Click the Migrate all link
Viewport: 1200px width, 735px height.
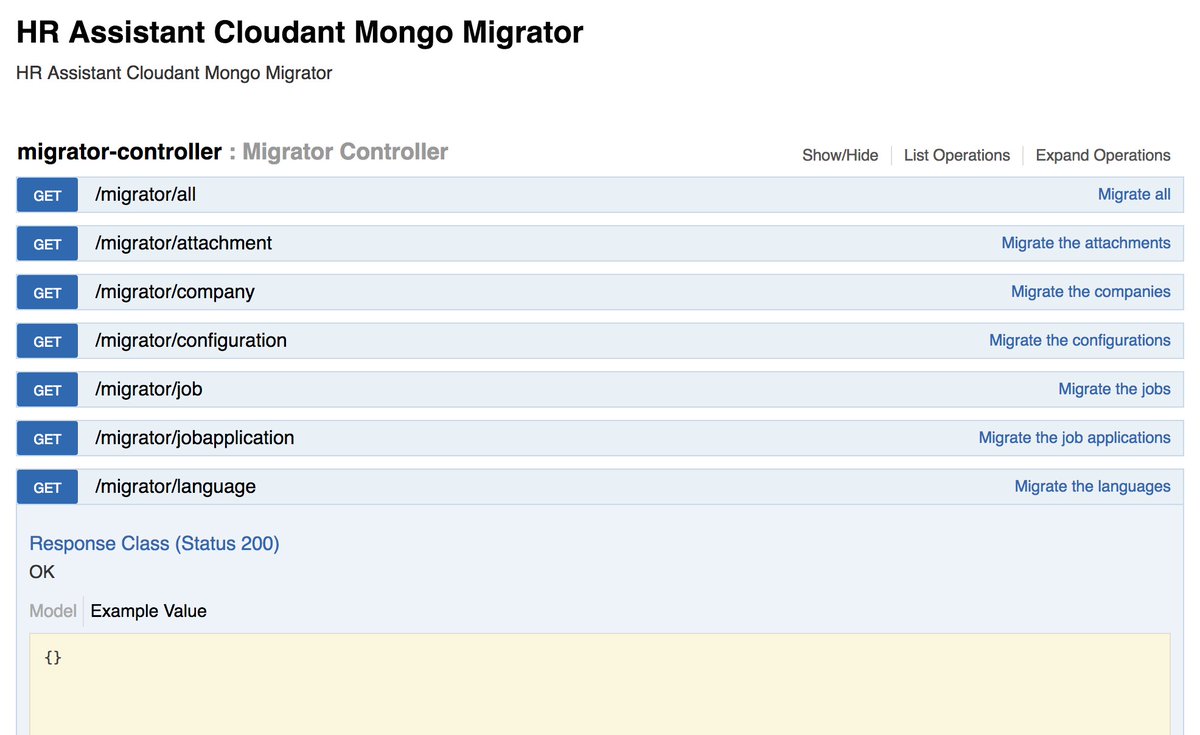pos(1134,194)
